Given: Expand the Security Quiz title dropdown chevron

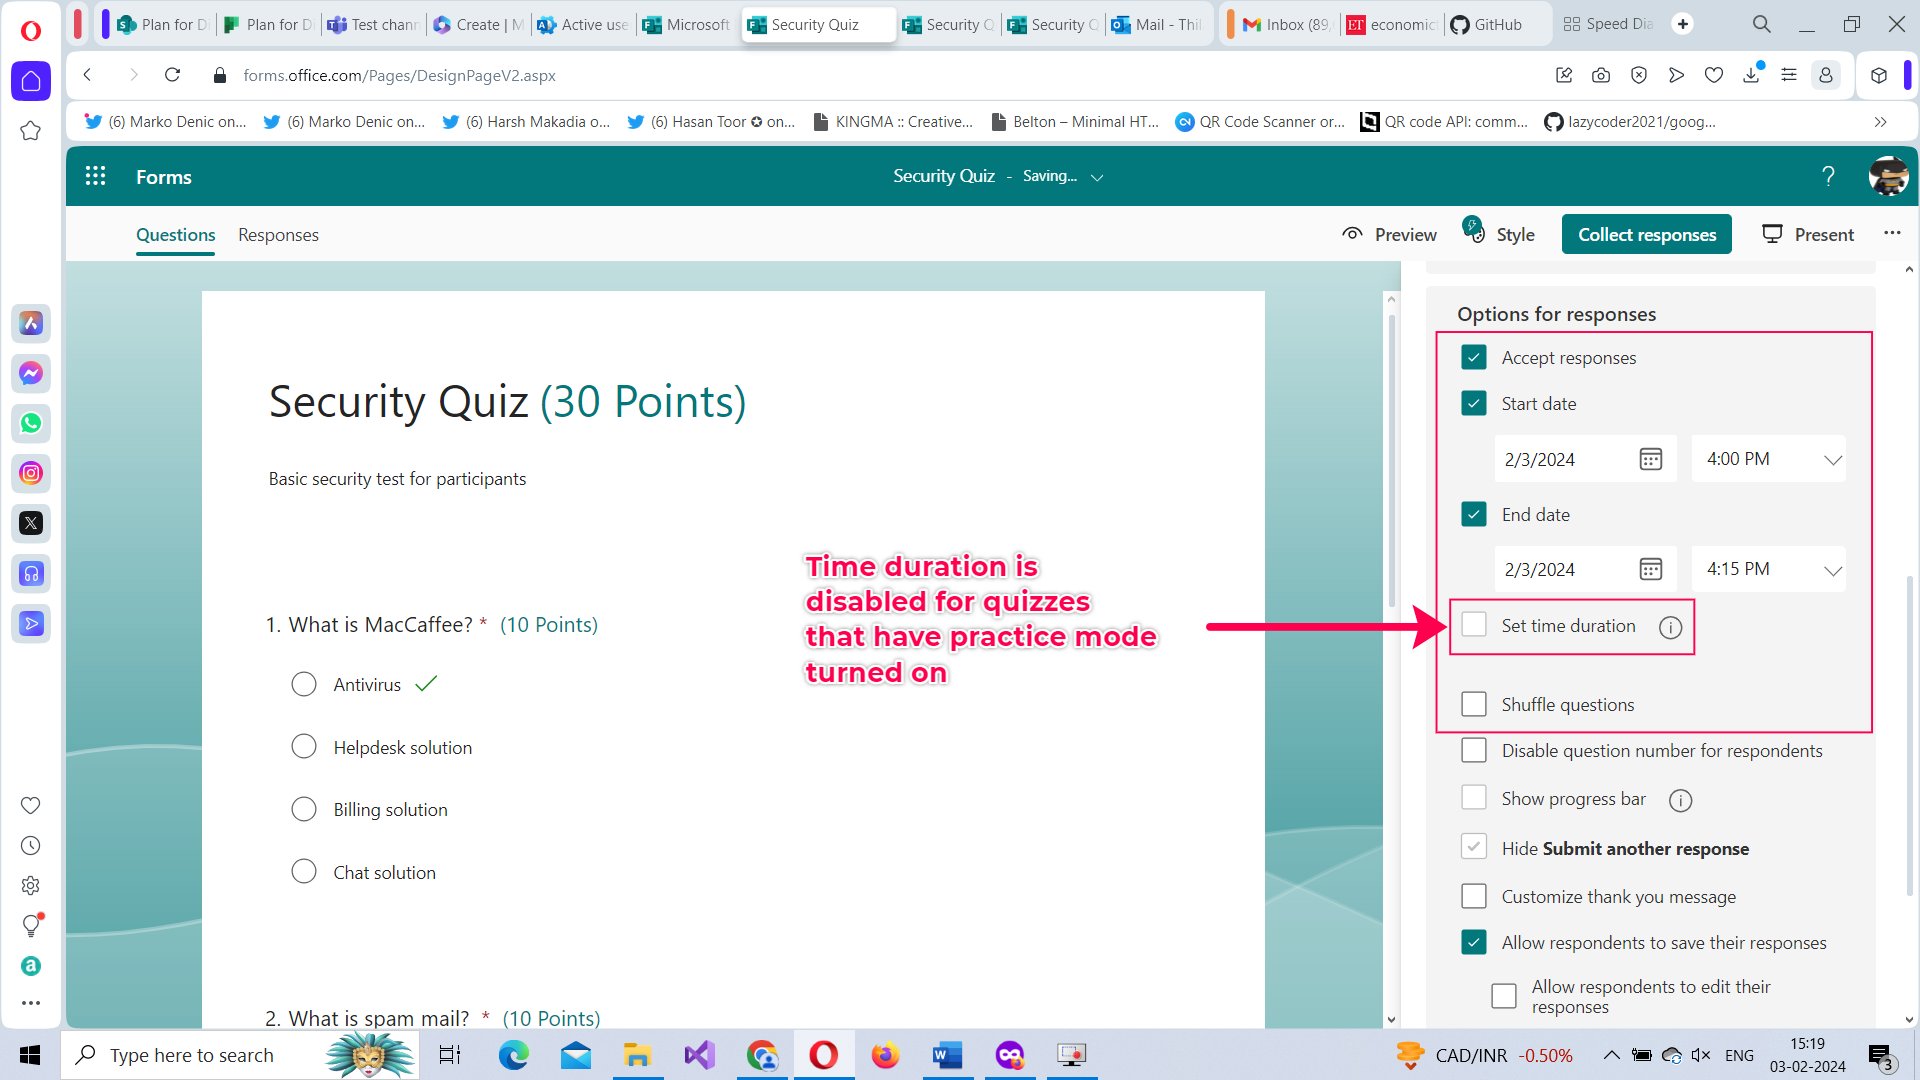Looking at the screenshot, I should (x=1097, y=177).
